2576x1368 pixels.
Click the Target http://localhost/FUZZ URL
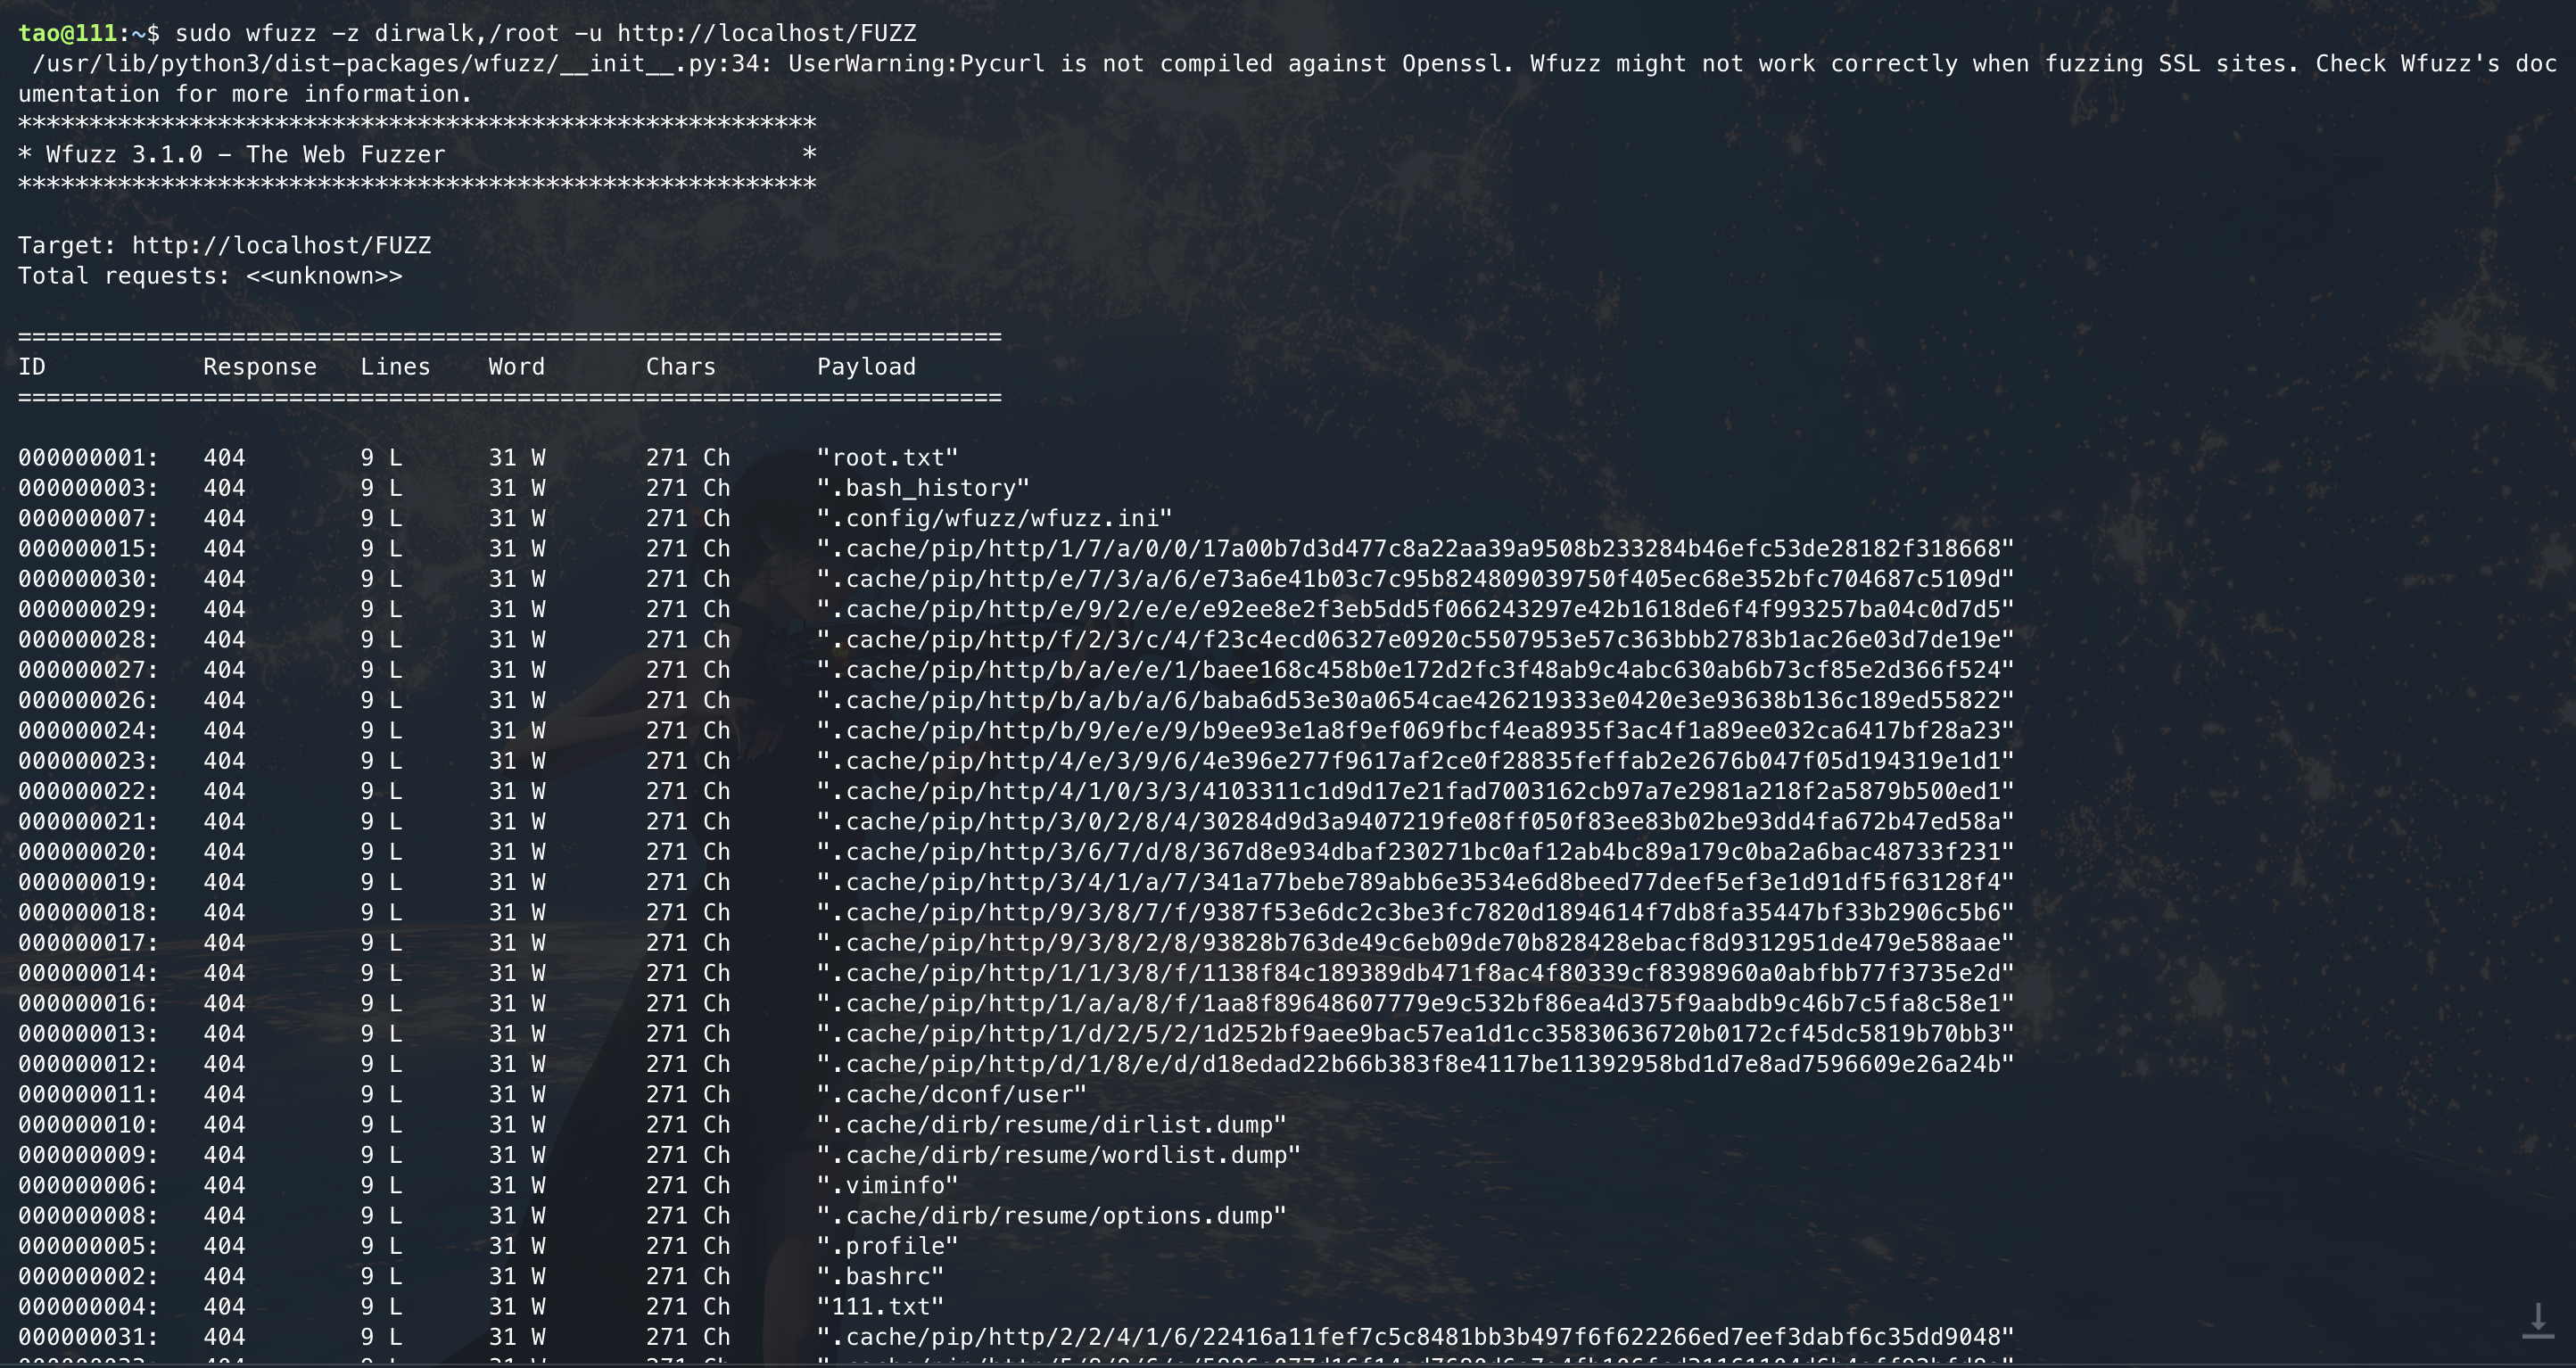coord(281,245)
